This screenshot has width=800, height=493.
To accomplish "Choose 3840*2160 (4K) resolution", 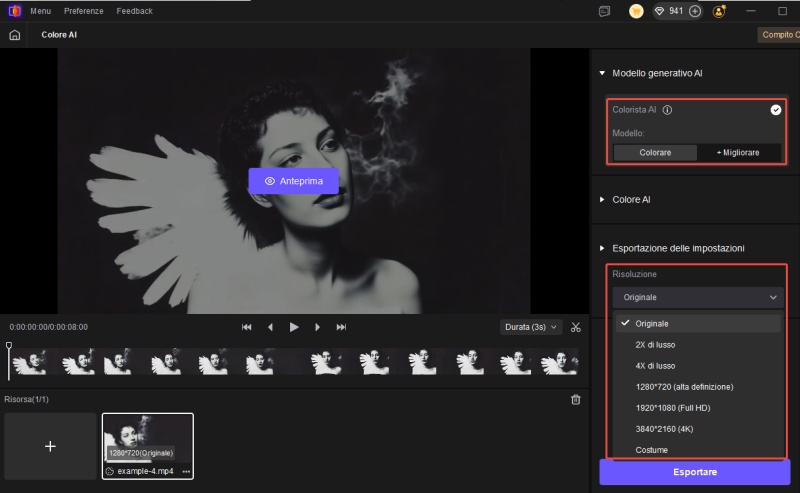I will [698, 429].
